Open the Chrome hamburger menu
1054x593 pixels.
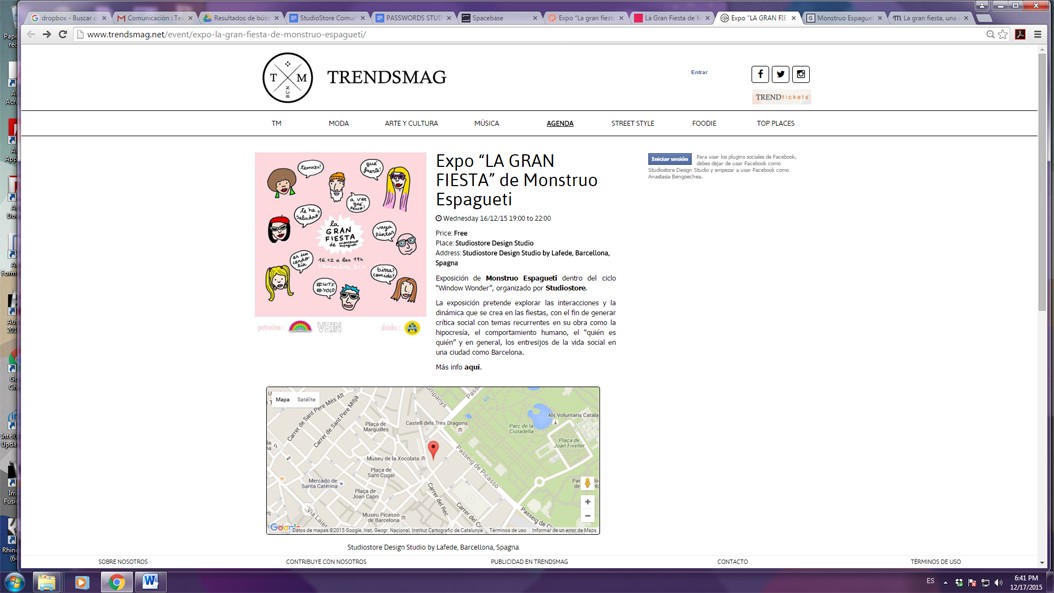1037,34
